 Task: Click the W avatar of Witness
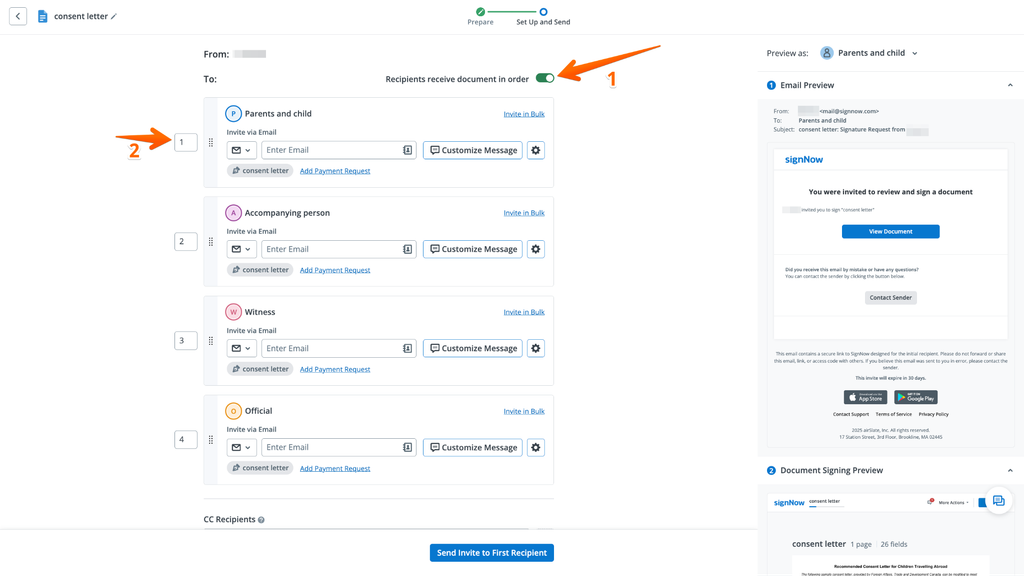pos(233,312)
